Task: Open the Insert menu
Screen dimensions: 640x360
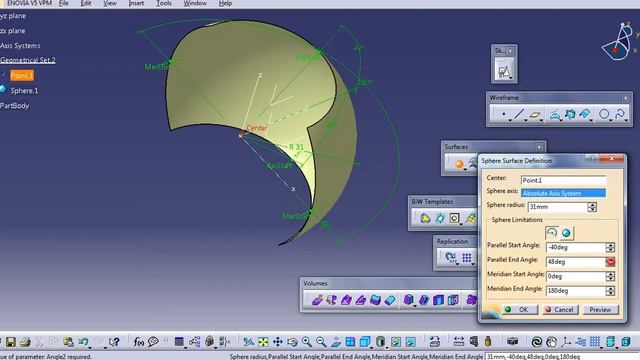Action: pyautogui.click(x=136, y=3)
